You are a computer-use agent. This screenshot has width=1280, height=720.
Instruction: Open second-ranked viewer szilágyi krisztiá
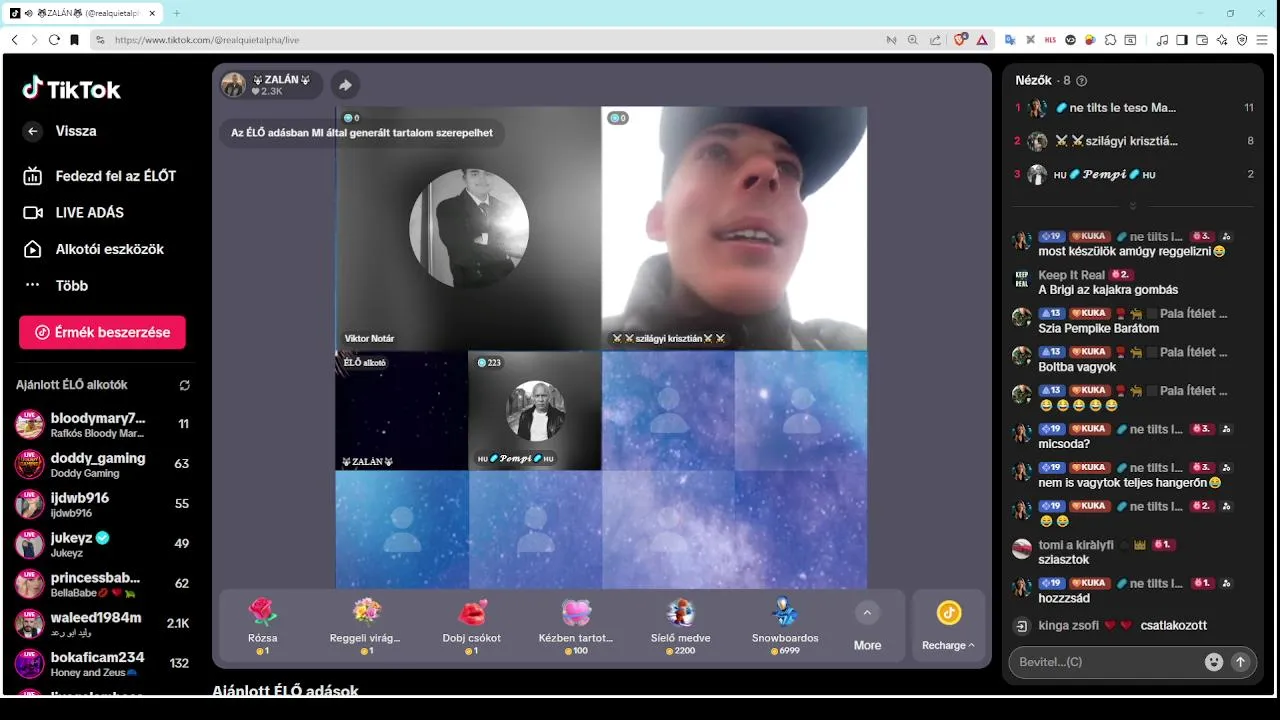[1134, 141]
